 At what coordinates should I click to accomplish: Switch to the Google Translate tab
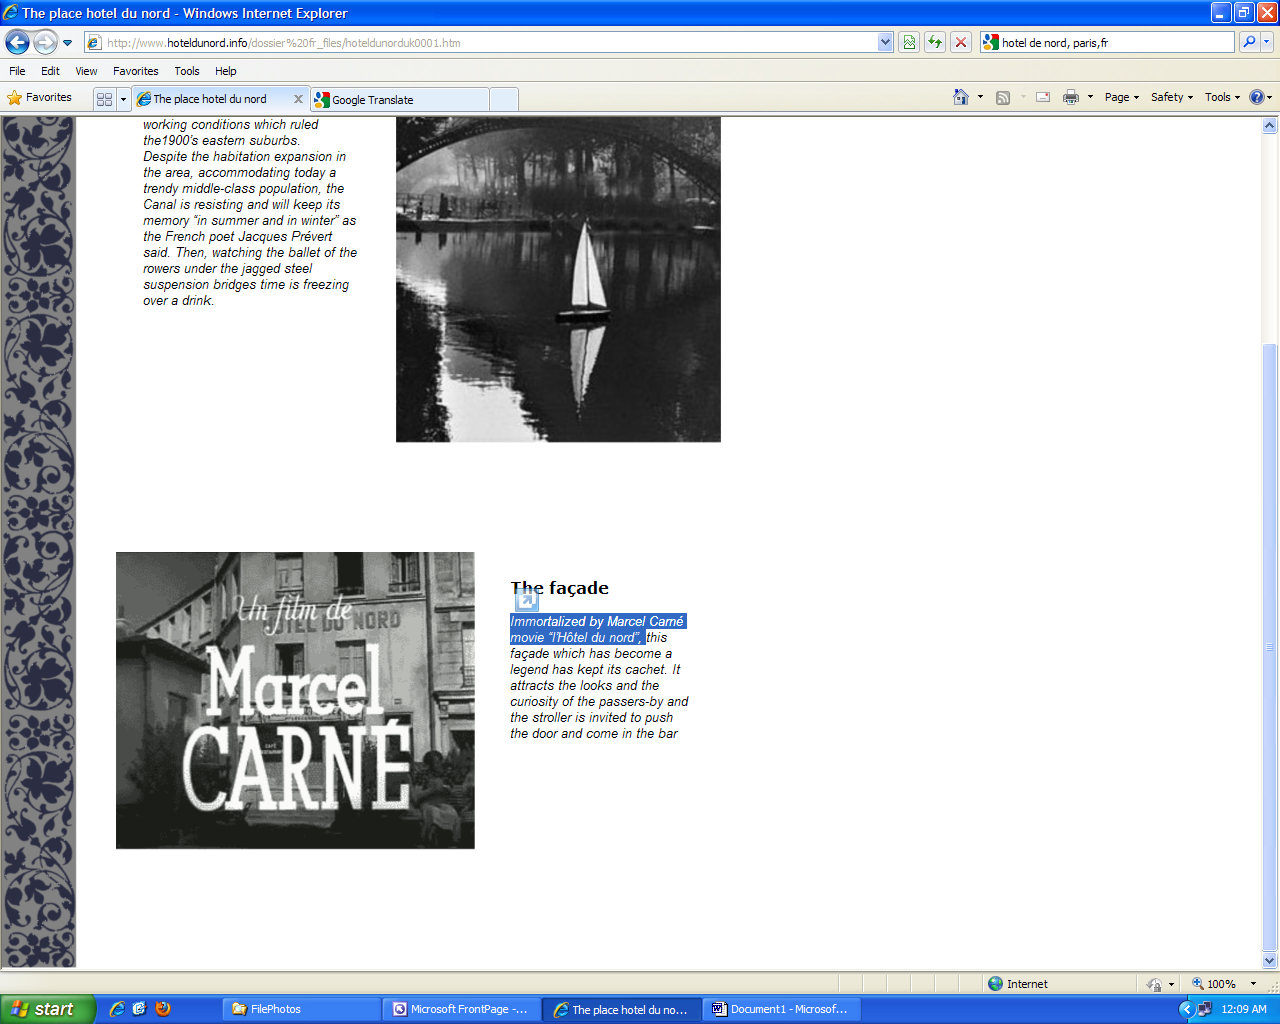[x=400, y=100]
